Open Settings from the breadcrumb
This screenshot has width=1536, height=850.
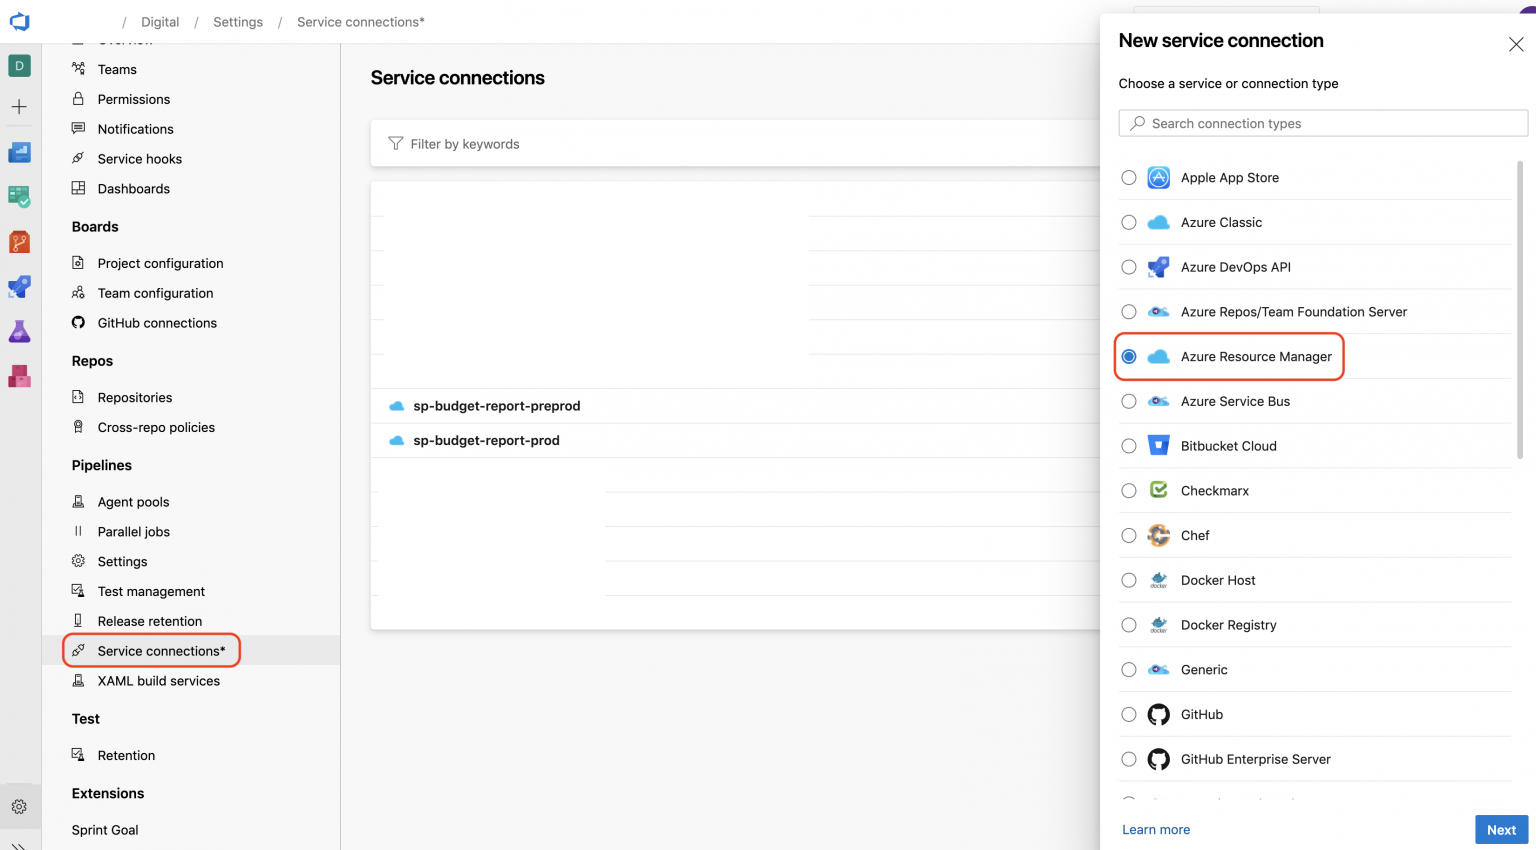[237, 21]
